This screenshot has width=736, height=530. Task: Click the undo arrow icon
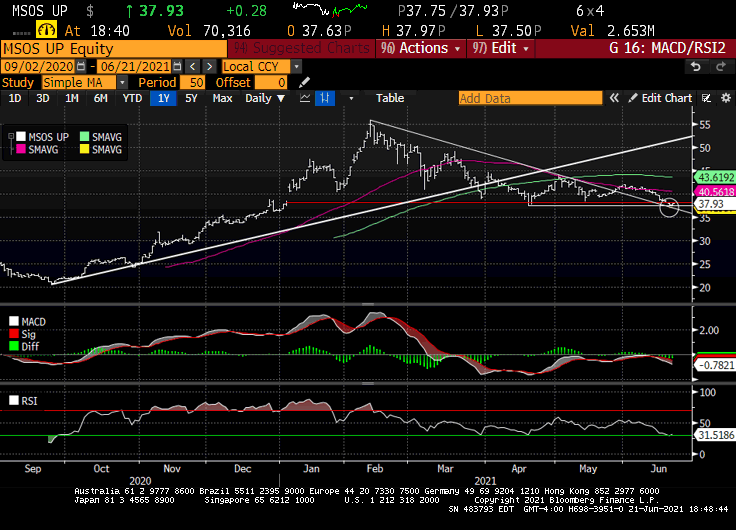pyautogui.click(x=696, y=67)
